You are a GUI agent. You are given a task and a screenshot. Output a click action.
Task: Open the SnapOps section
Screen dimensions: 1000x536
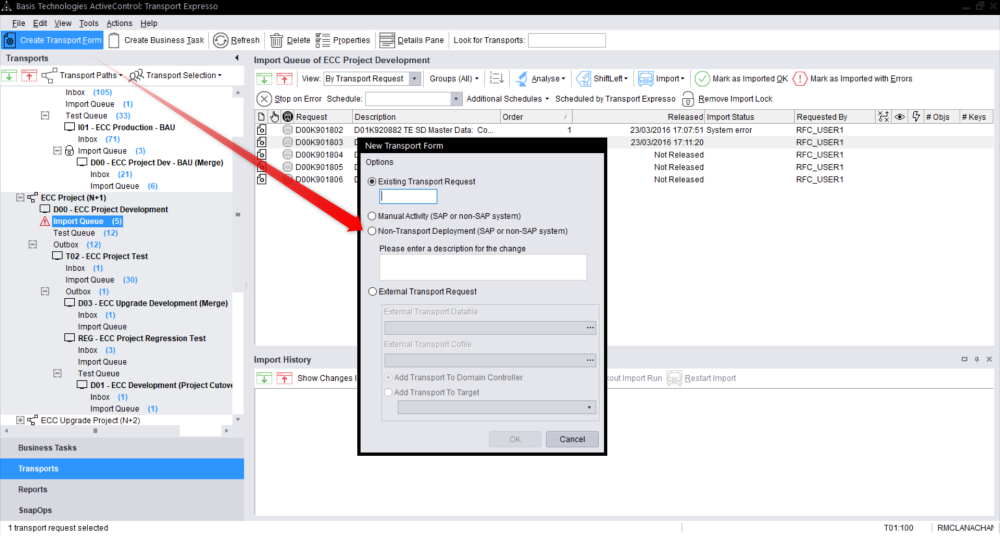(122, 510)
